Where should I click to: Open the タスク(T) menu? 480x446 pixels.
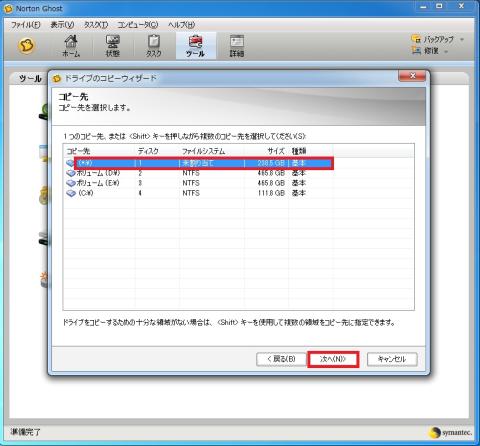(96, 25)
